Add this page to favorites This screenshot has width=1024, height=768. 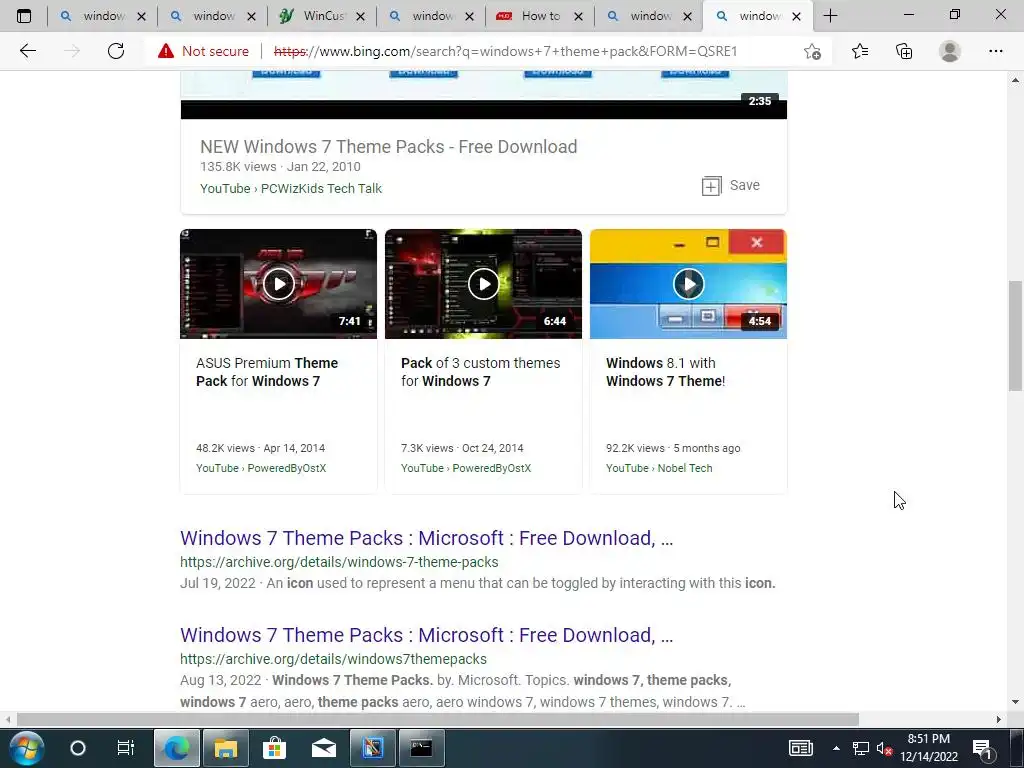(x=812, y=51)
